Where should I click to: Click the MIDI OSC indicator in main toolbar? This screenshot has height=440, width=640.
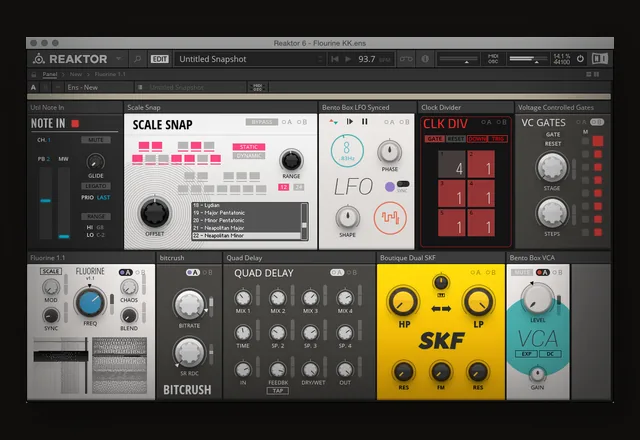coord(493,59)
